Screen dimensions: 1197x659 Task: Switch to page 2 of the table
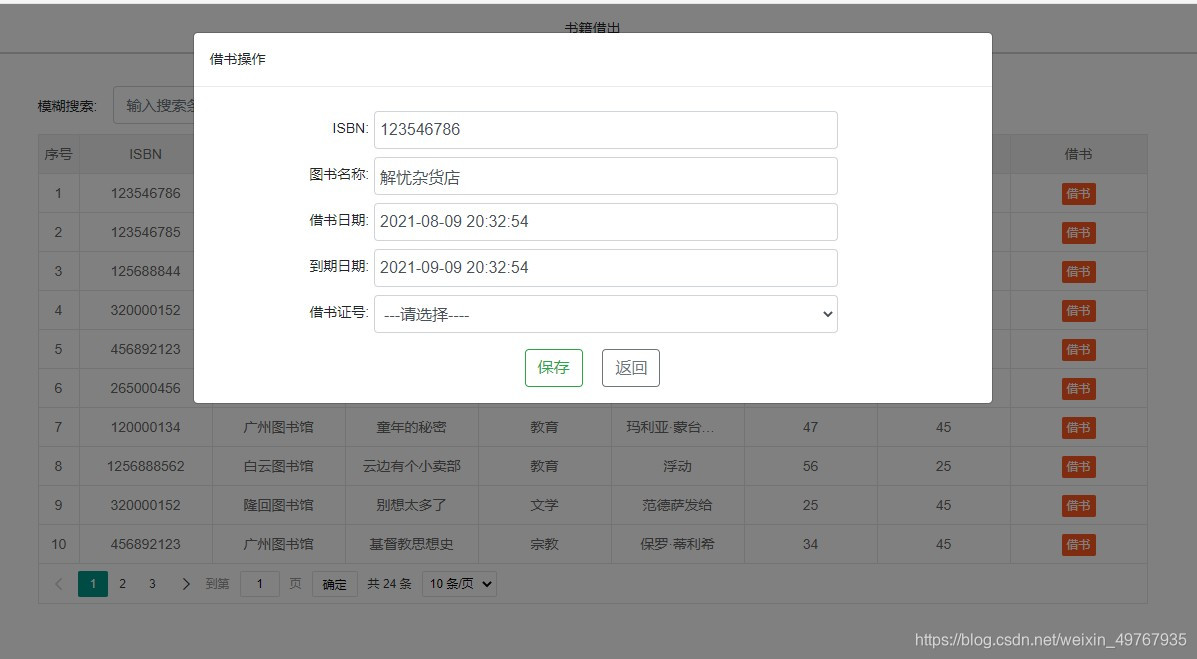coord(122,584)
